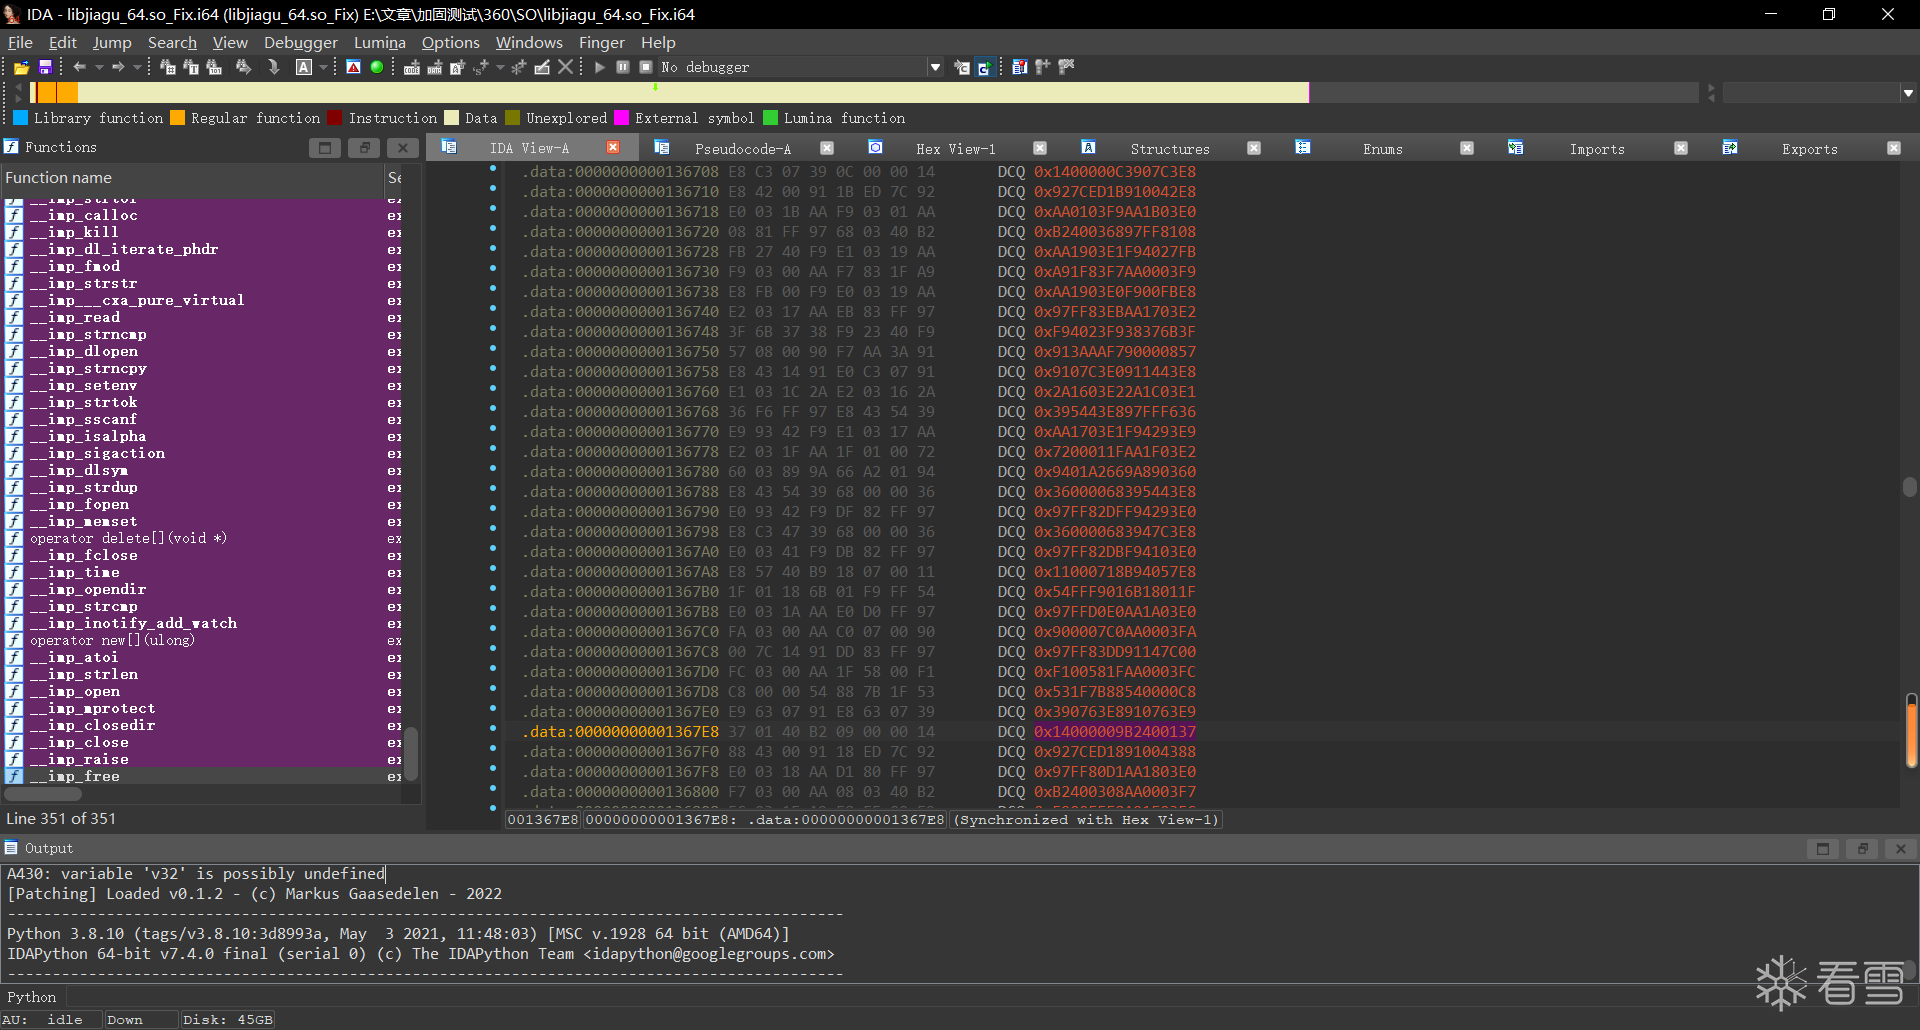Click the green circle toolbar icon
1920x1030 pixels.
(377, 67)
